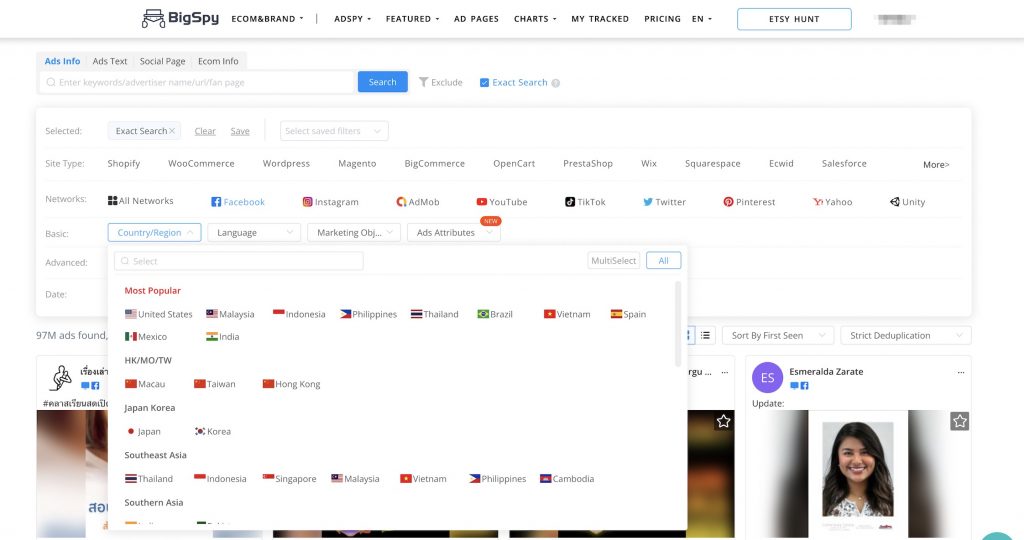Toggle the Exact Search checkbox
The image size is (1024, 540).
(x=485, y=82)
